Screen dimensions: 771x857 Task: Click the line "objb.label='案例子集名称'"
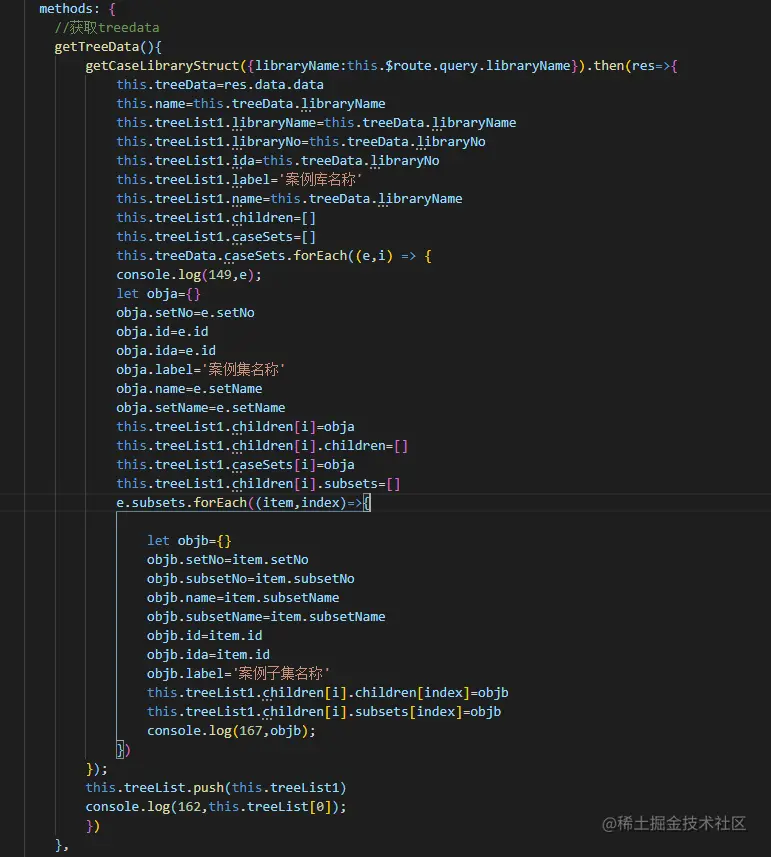tap(238, 673)
